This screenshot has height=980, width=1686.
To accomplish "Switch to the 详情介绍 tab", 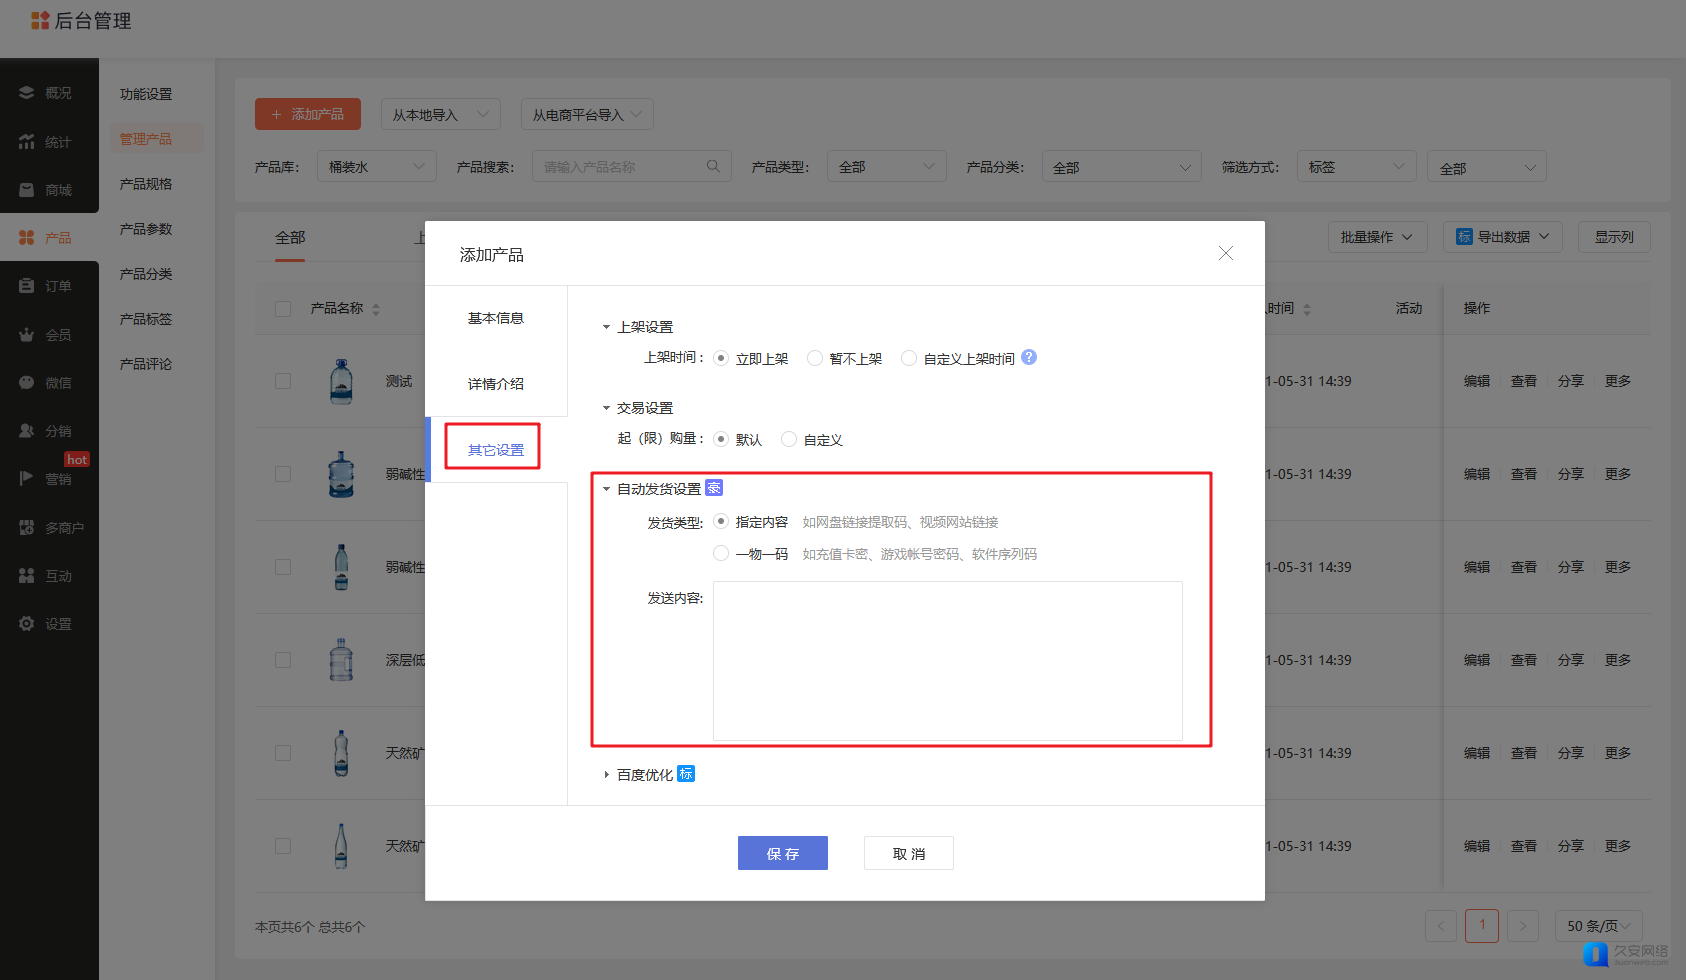I will pyautogui.click(x=496, y=384).
